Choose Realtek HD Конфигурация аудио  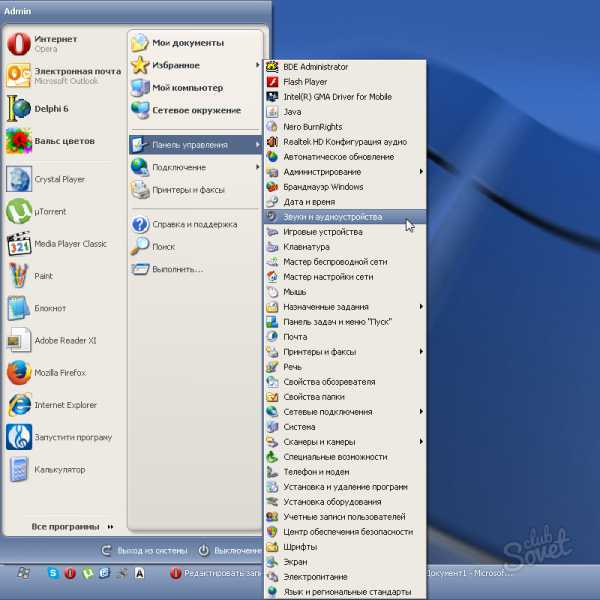coord(345,142)
